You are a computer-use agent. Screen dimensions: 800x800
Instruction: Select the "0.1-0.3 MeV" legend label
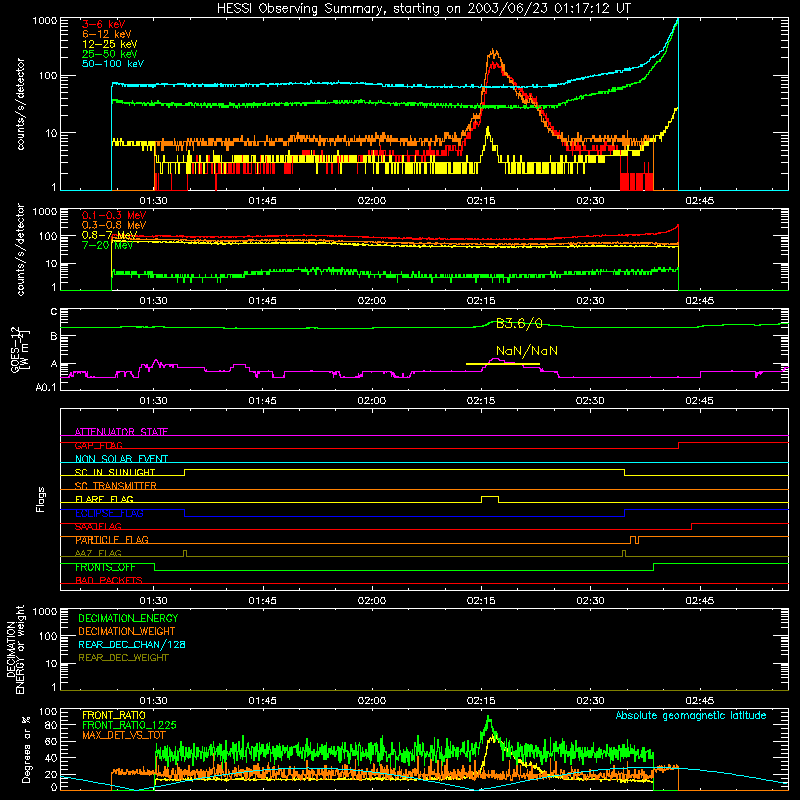[113, 215]
